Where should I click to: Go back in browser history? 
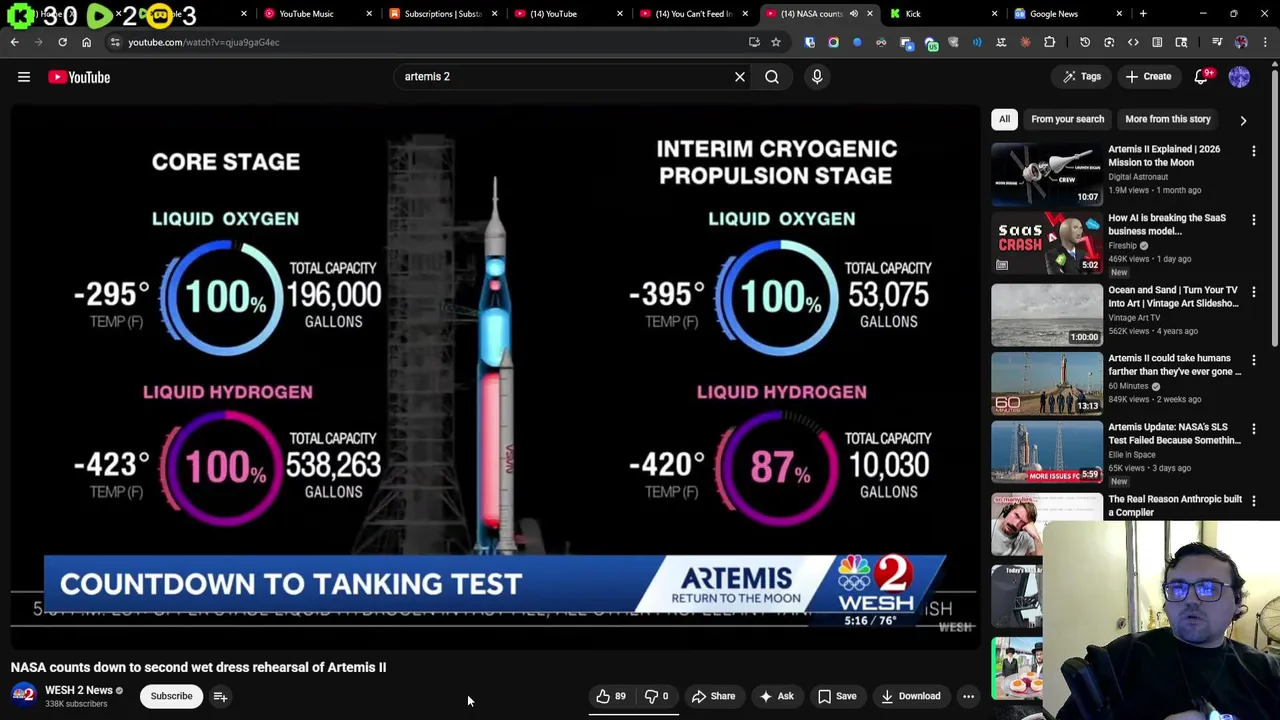(x=14, y=42)
